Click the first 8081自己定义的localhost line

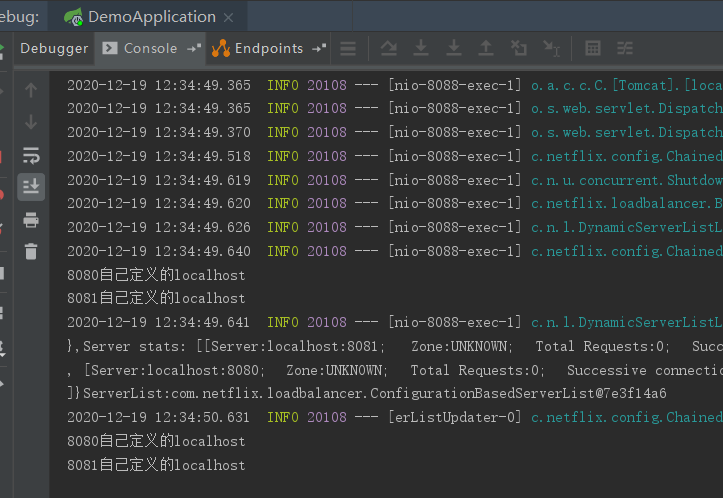156,298
